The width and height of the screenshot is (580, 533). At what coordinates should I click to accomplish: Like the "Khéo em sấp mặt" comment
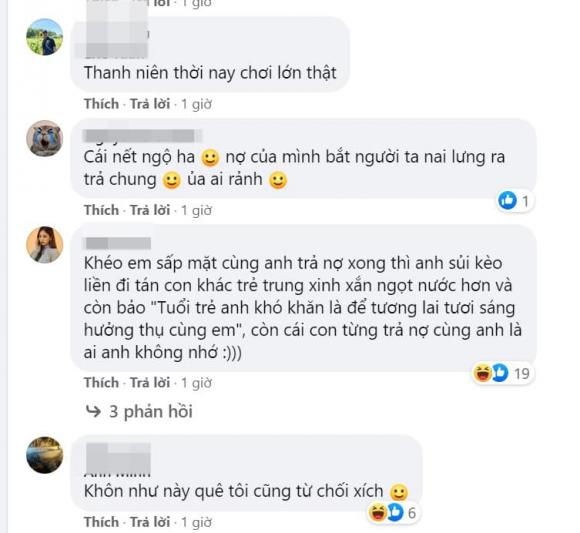[x=101, y=382]
